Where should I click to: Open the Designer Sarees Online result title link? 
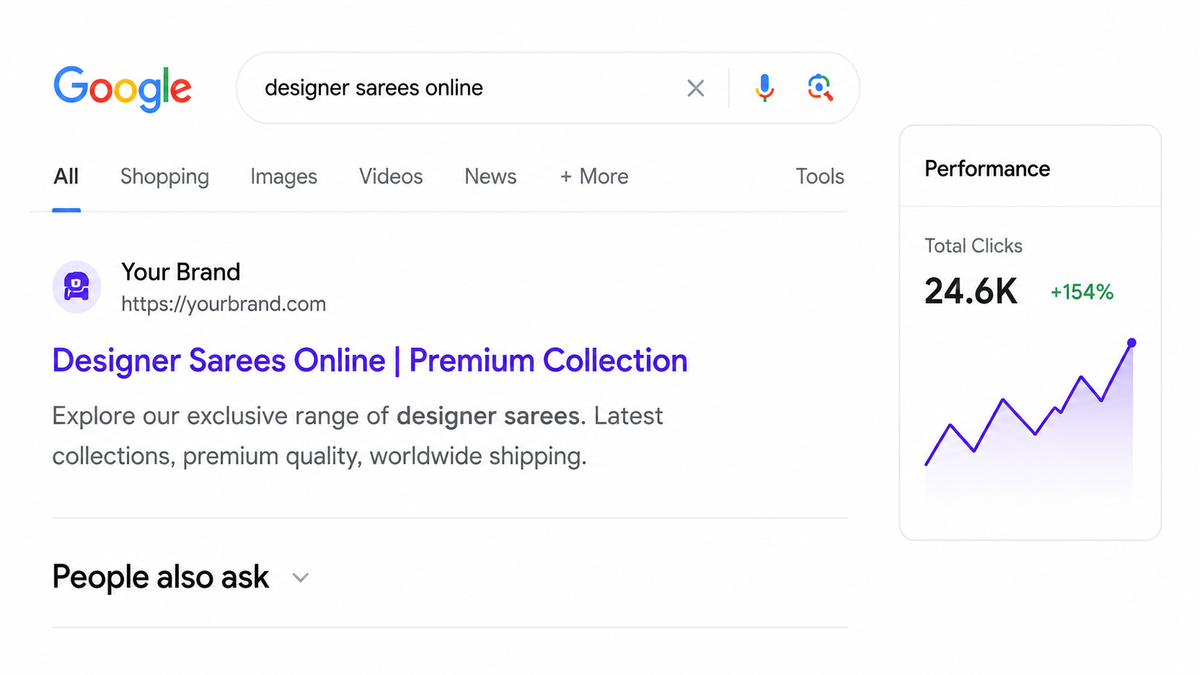(x=370, y=360)
